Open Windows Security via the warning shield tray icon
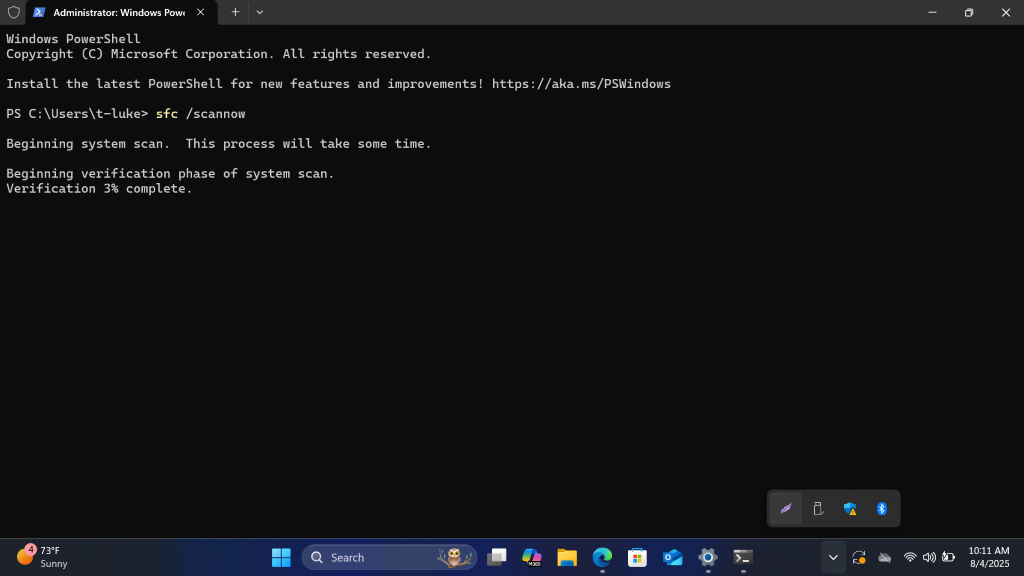The width and height of the screenshot is (1024, 576). [850, 508]
